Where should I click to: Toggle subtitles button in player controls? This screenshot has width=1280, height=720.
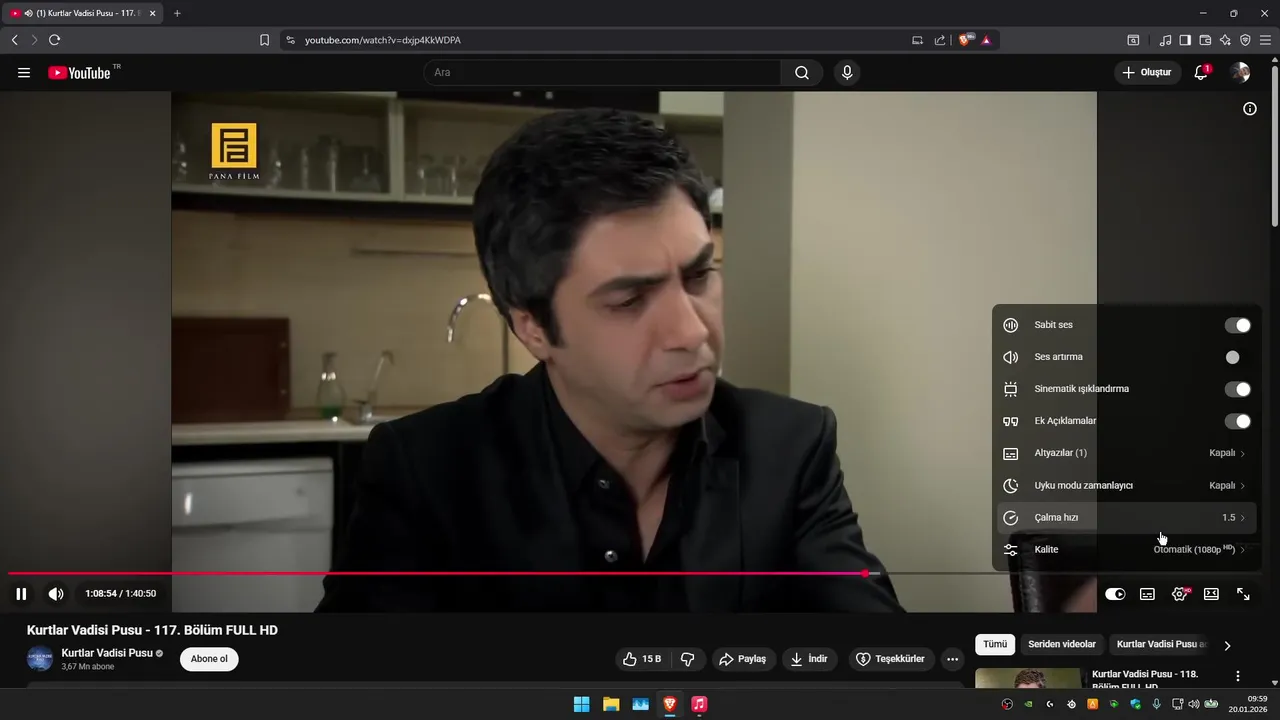1147,594
